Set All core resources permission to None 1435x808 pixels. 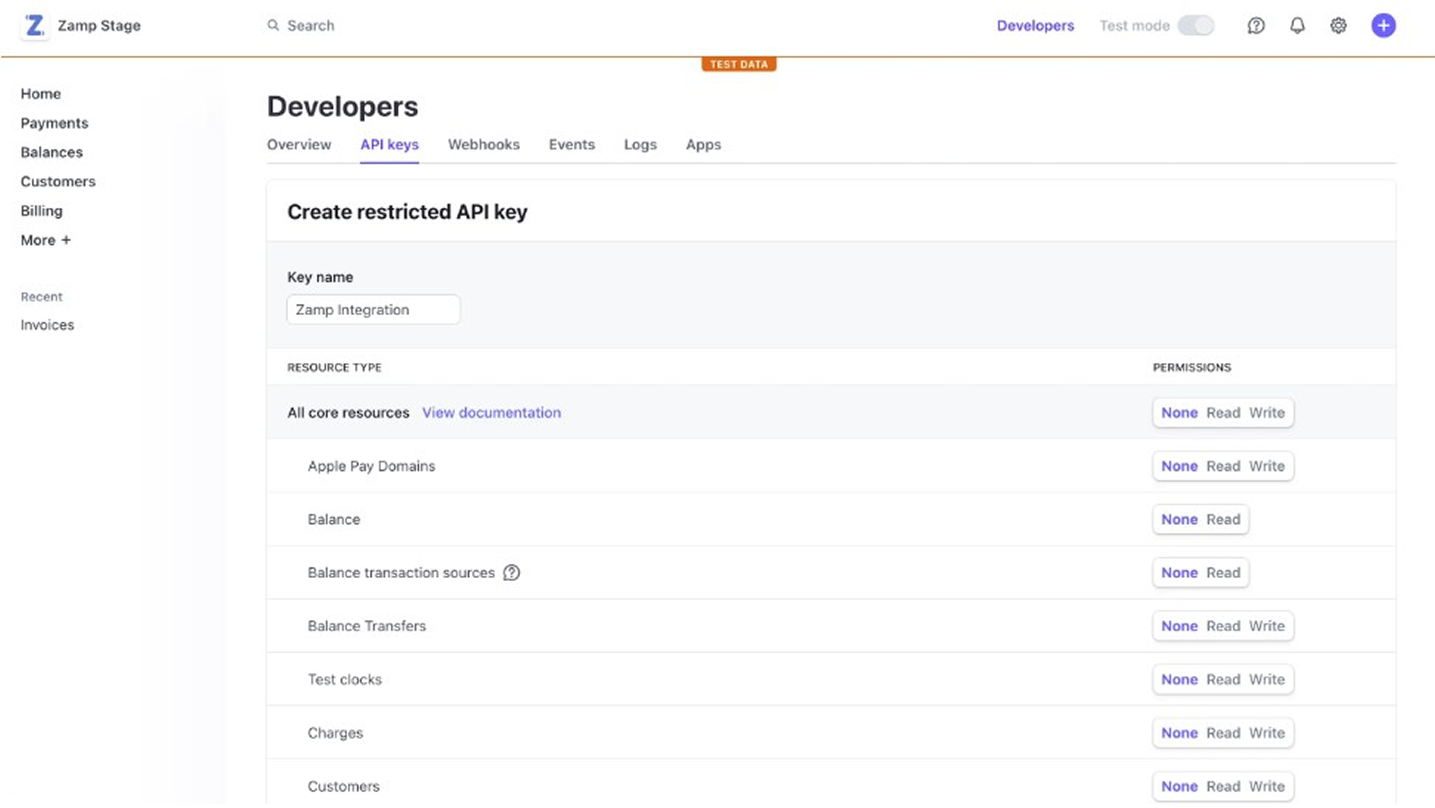[x=1179, y=413]
